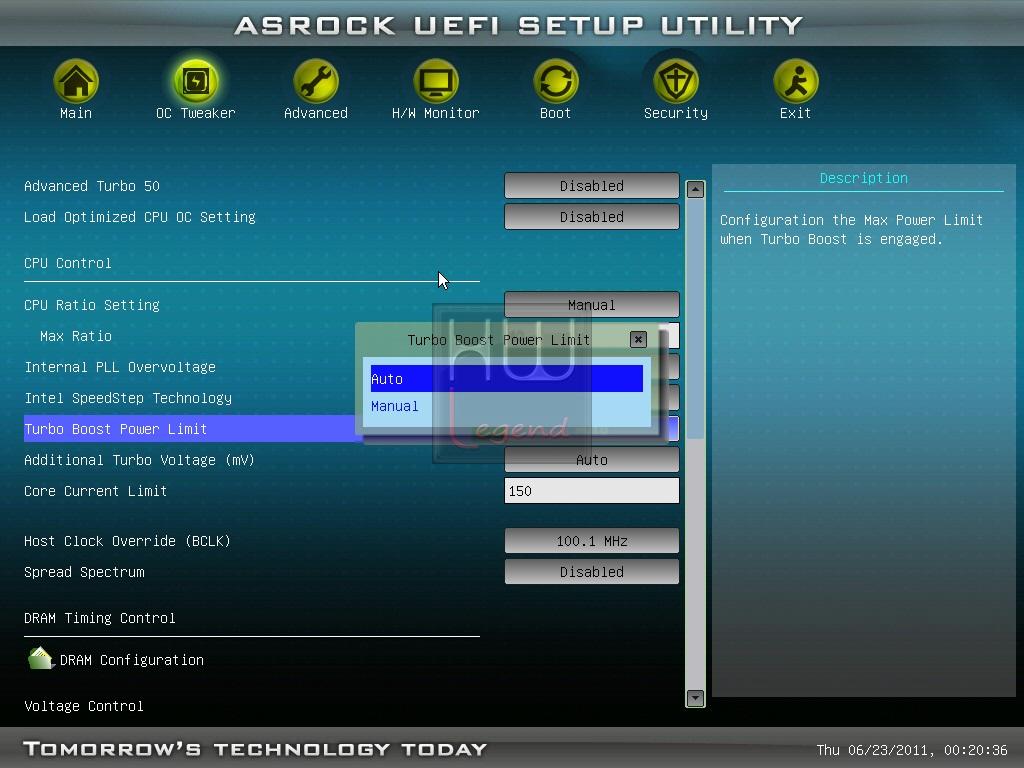Click the DRAM Timing Control heading
This screenshot has width=1024, height=768.
click(100, 618)
